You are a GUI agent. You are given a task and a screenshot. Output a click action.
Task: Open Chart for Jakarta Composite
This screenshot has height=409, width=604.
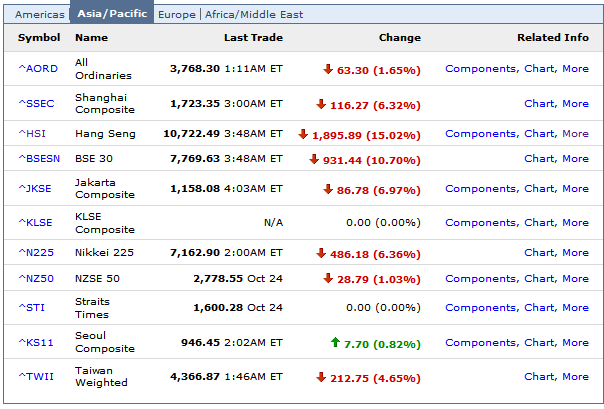click(x=539, y=189)
